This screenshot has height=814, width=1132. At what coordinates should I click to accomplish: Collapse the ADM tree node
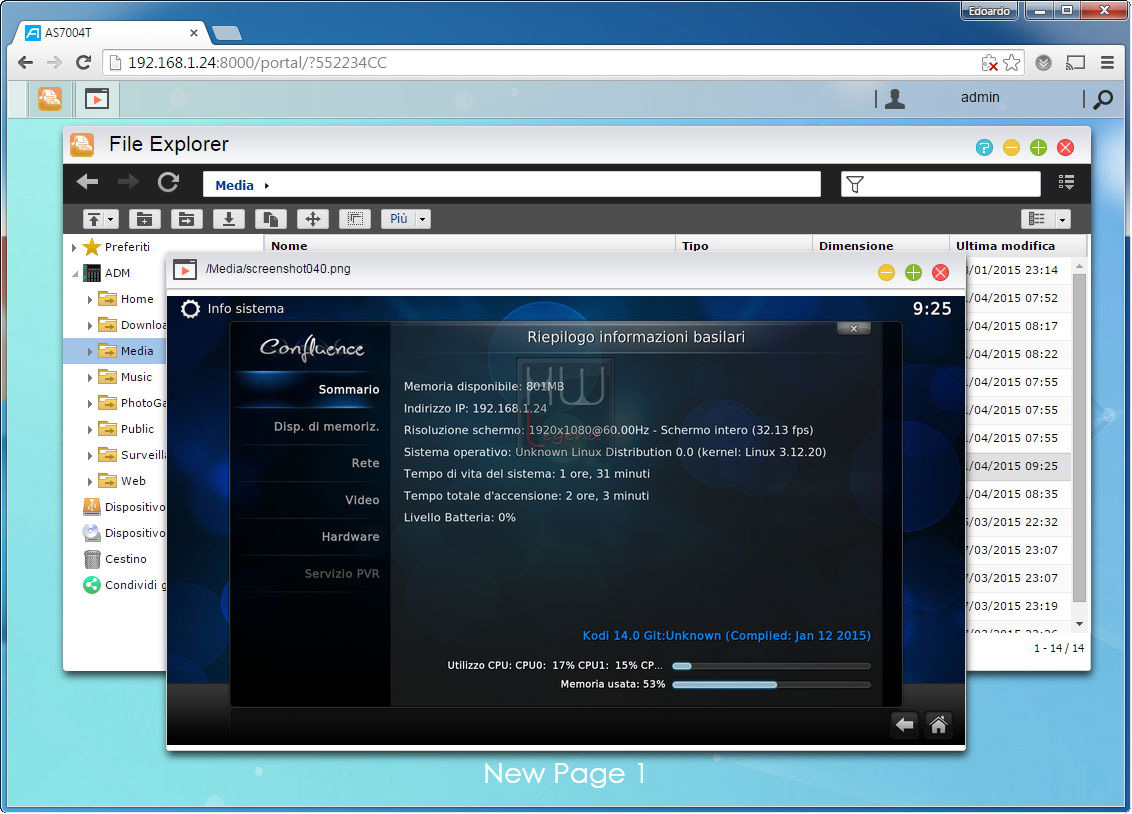click(x=75, y=273)
